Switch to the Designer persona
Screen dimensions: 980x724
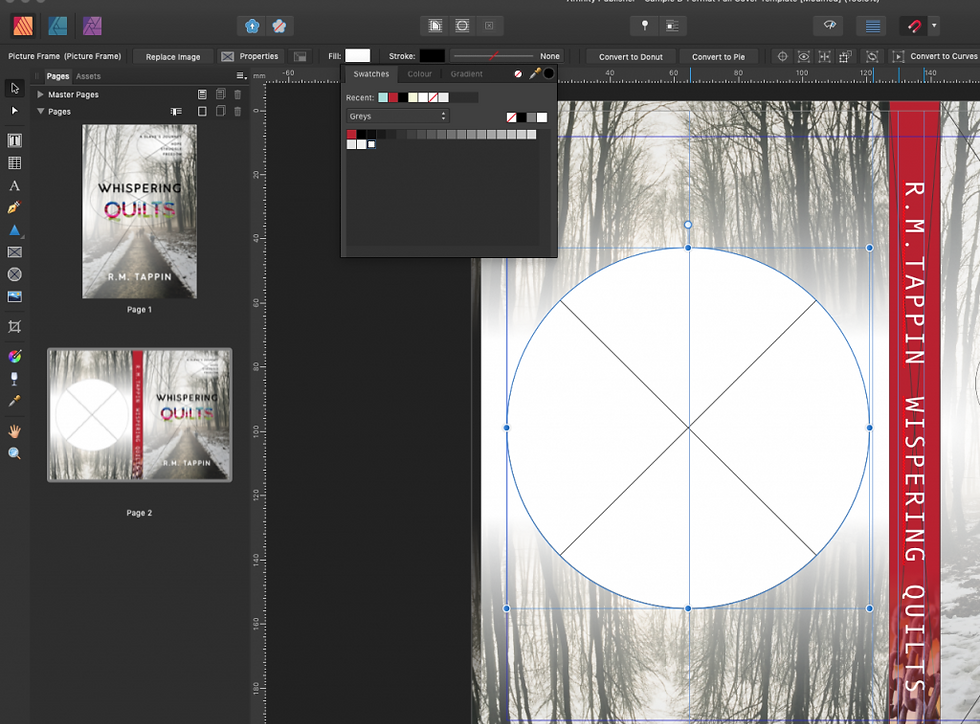tap(58, 26)
